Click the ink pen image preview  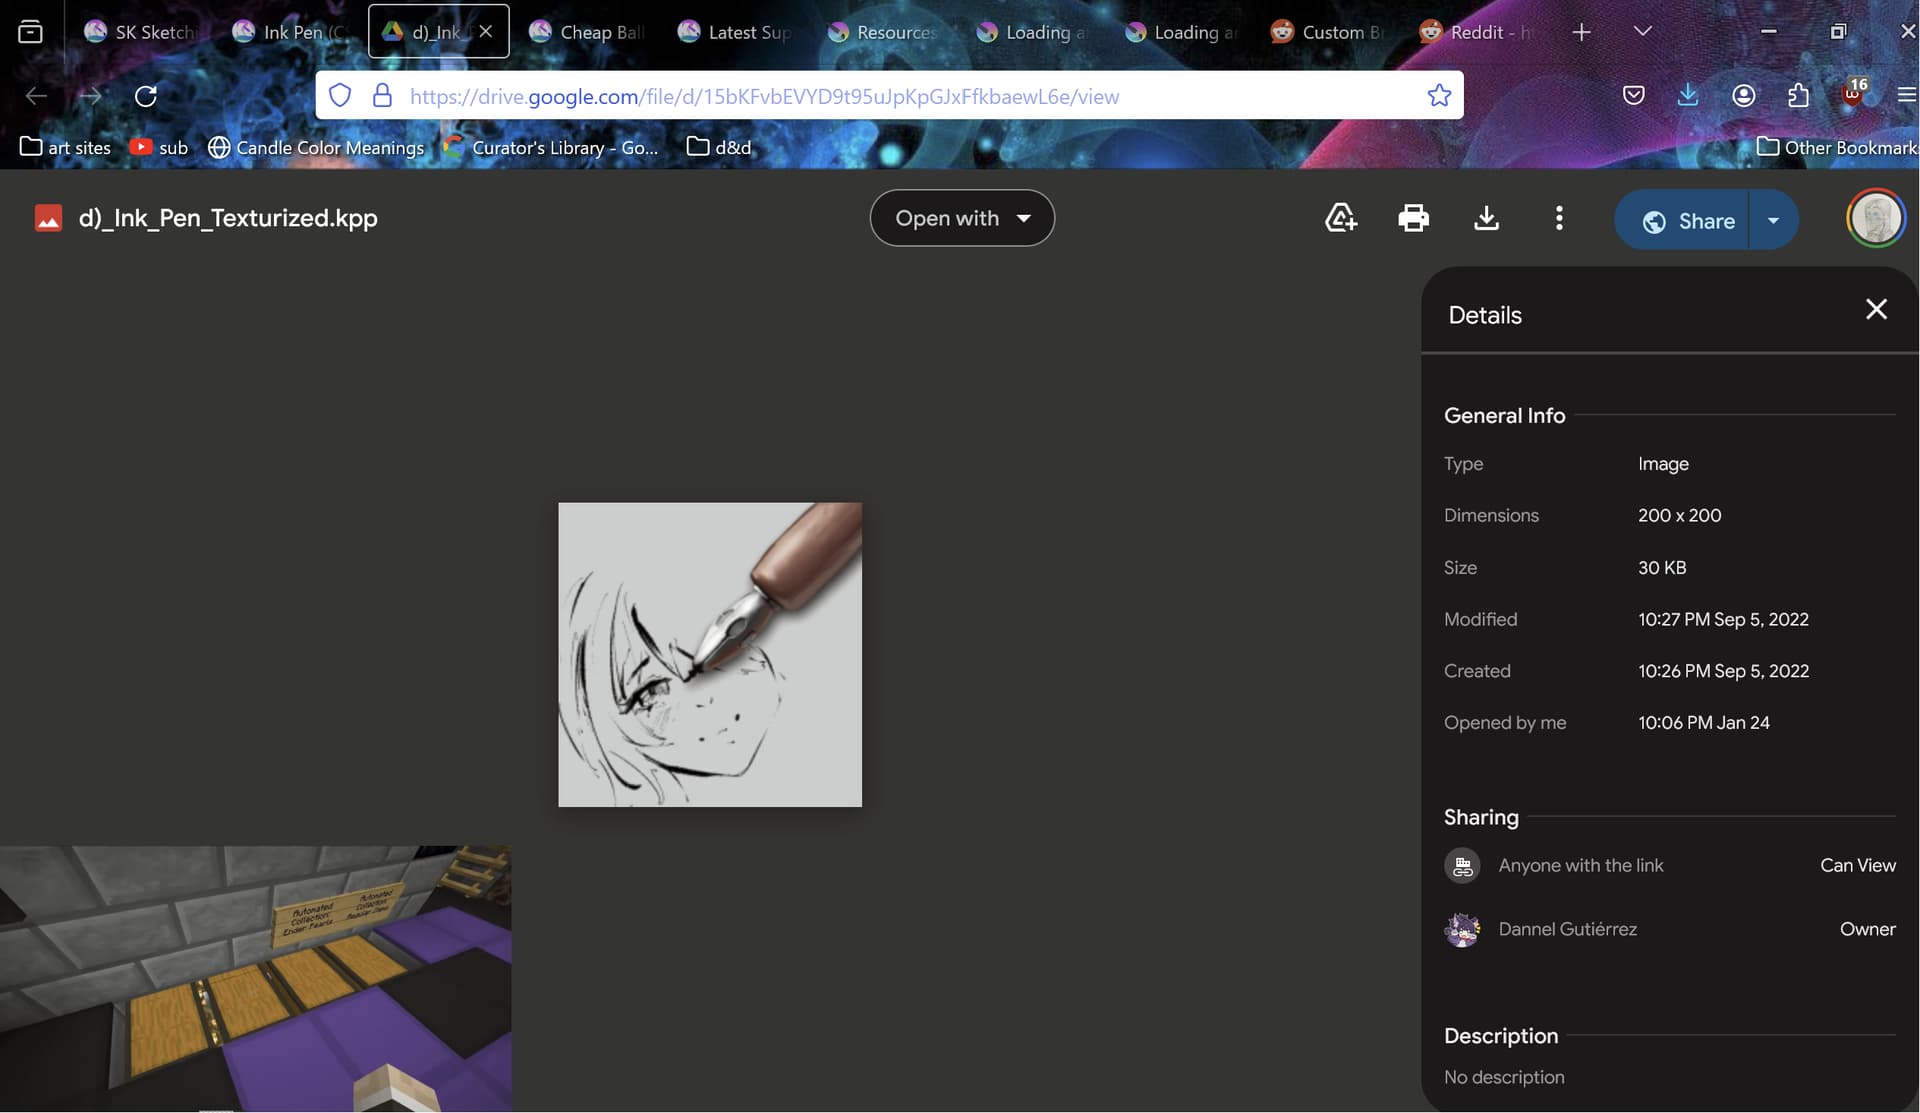click(x=710, y=655)
